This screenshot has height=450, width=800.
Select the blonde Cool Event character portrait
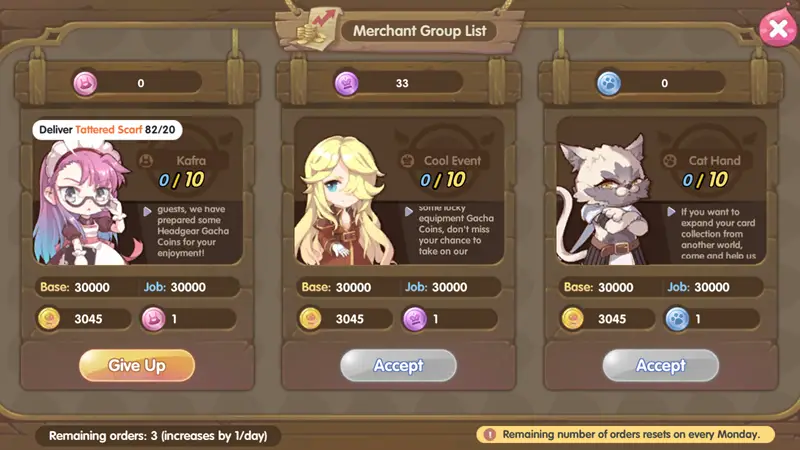342,200
